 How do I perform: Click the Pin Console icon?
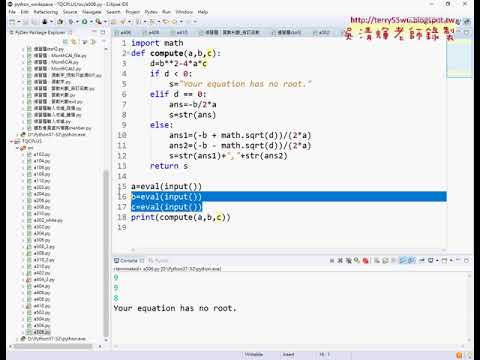422,261
